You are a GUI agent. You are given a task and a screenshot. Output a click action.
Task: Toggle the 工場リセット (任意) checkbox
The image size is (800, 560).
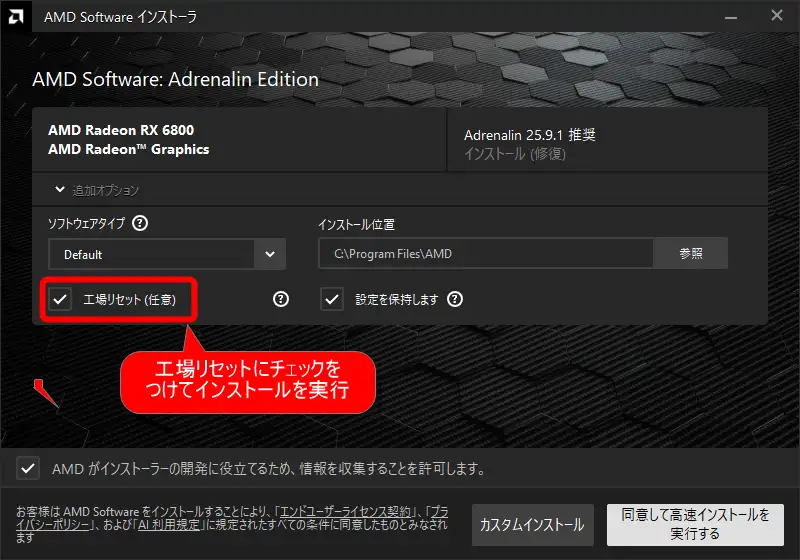(61, 299)
